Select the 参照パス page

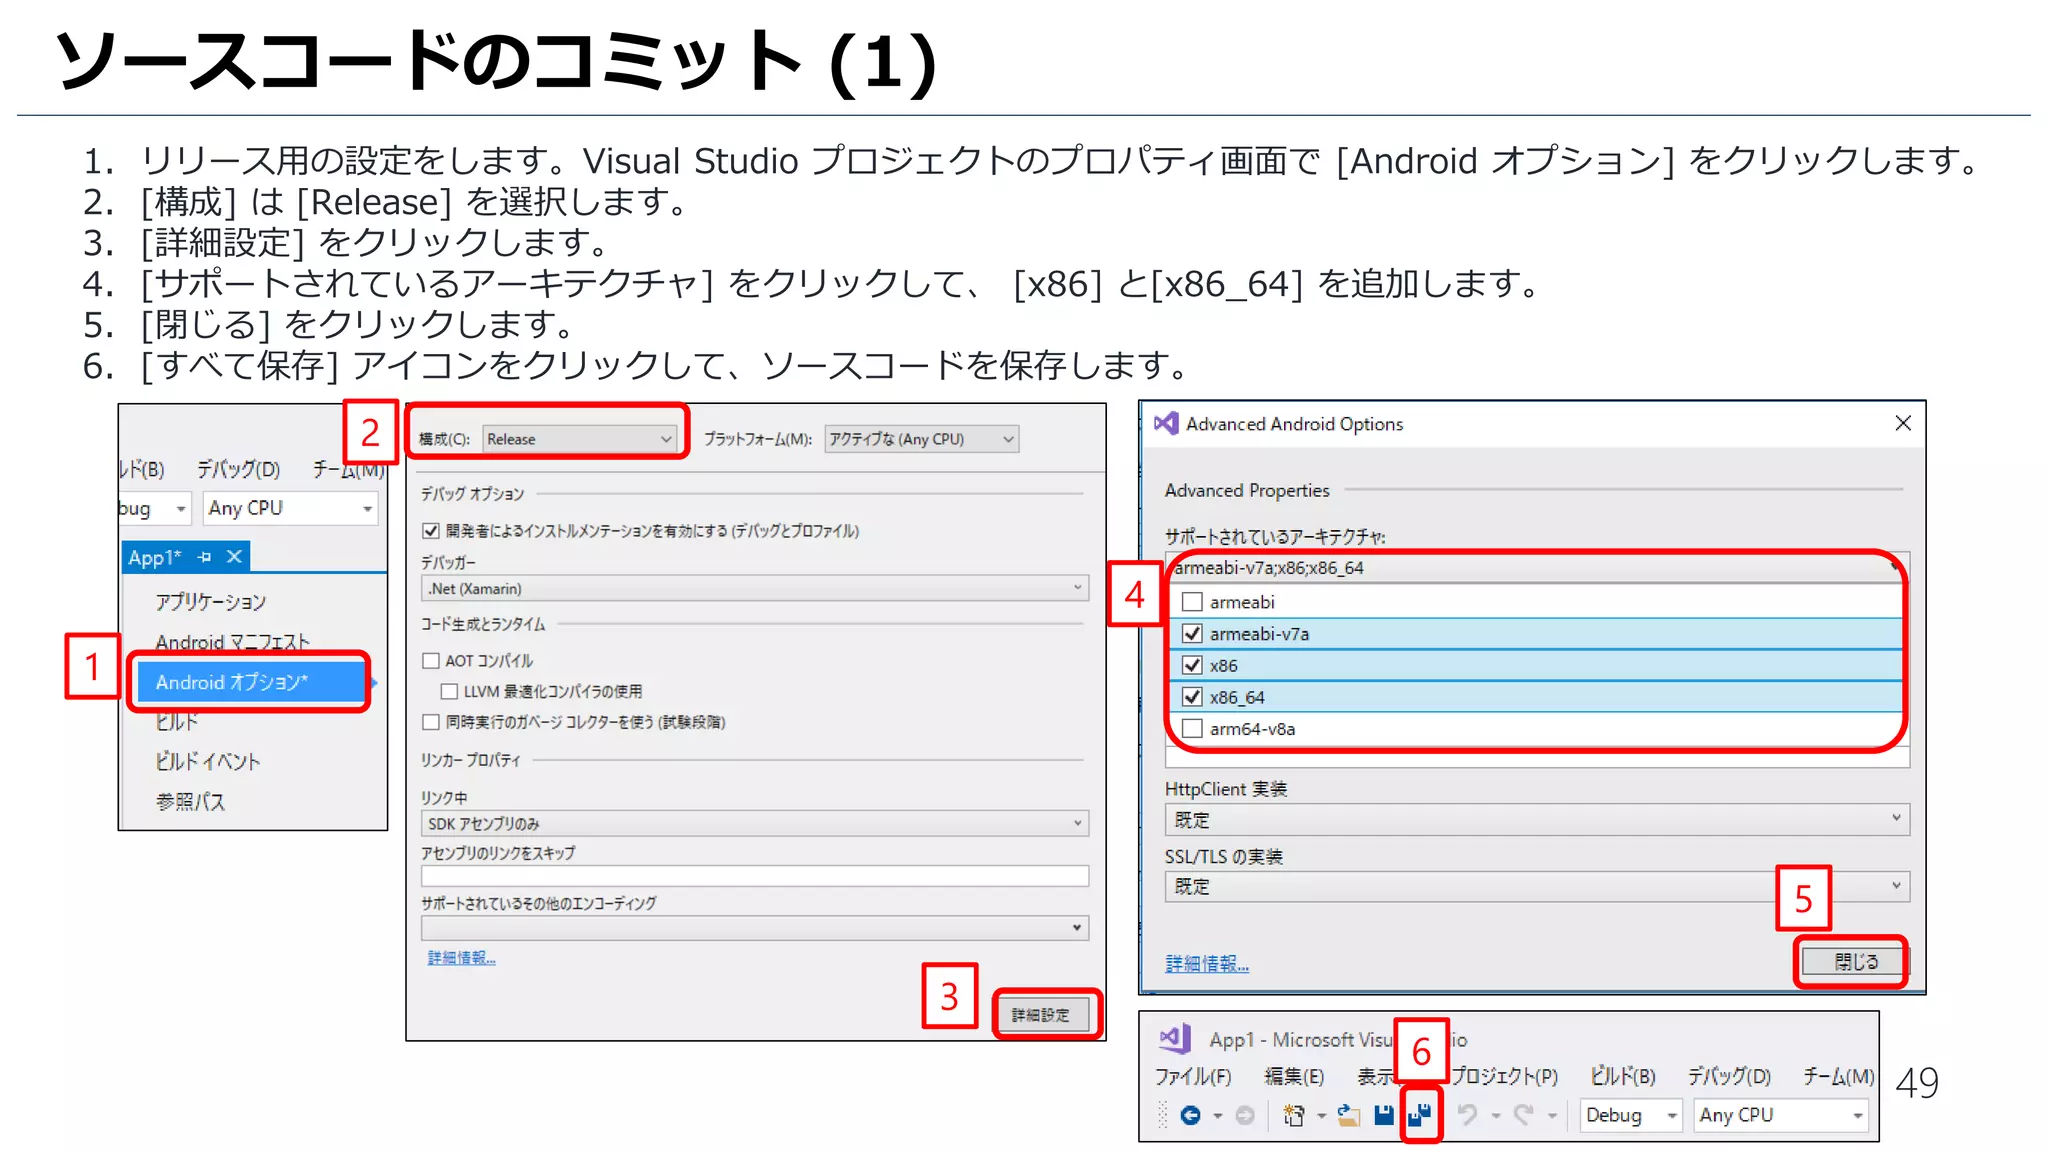[190, 801]
